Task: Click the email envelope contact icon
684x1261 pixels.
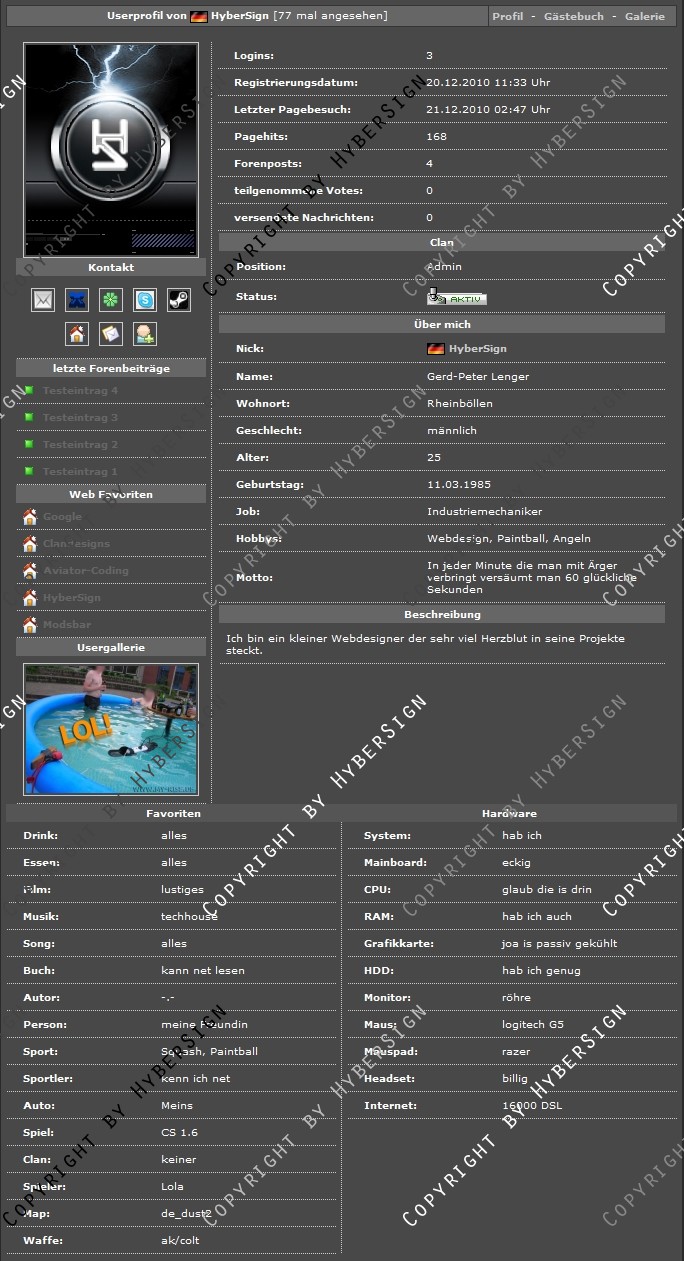Action: pyautogui.click(x=43, y=299)
